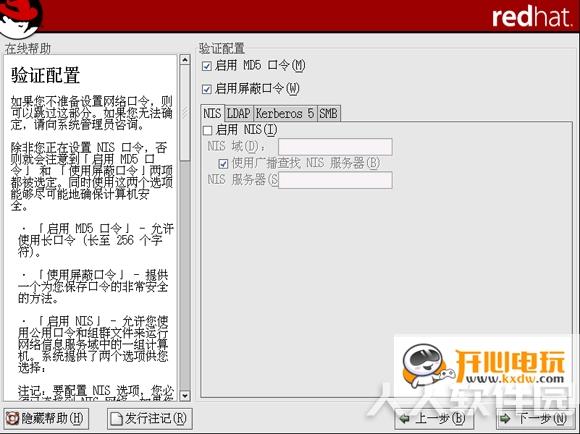Click the 隐藏帮助 button
The image size is (580, 434).
pyautogui.click(x=46, y=419)
